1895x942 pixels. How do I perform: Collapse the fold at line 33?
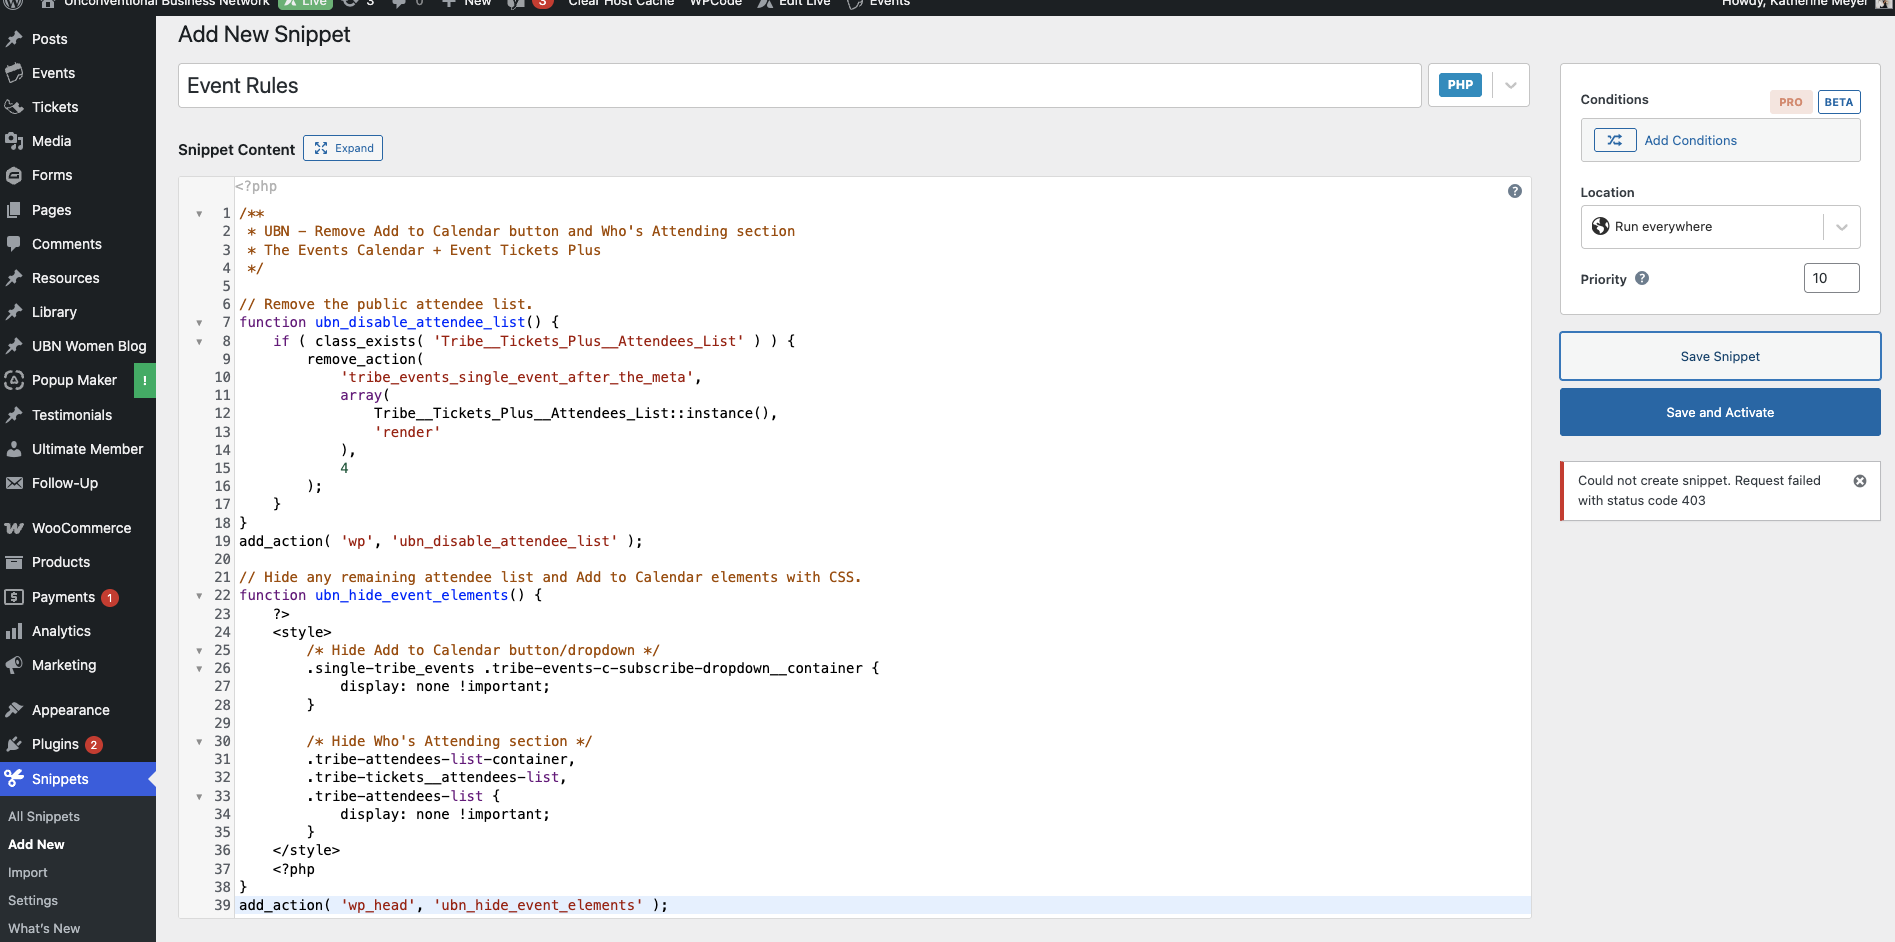(x=199, y=797)
